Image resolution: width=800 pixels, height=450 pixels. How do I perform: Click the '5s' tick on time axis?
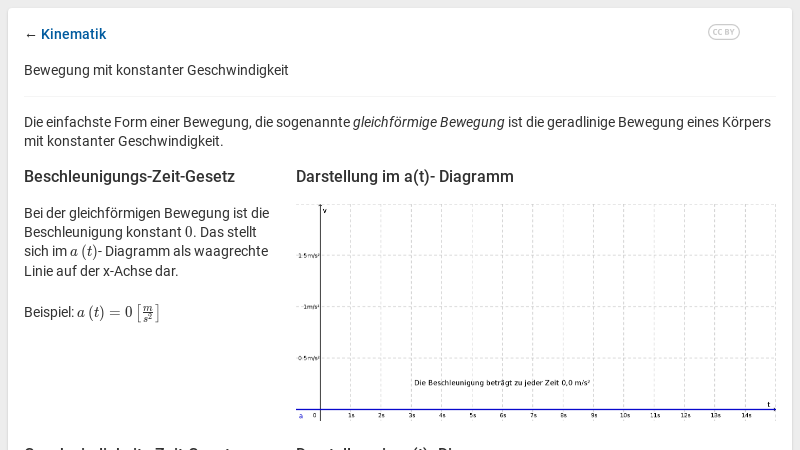472,415
